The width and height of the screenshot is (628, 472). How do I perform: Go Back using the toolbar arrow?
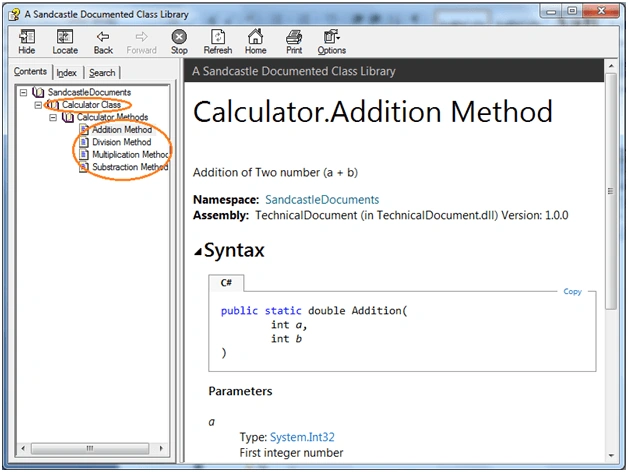point(103,42)
